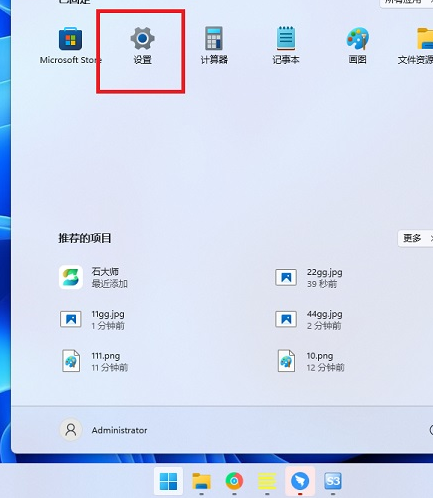The image size is (433, 498).
Task: Open the yellow lined notes taskbar icon
Action: click(x=267, y=481)
